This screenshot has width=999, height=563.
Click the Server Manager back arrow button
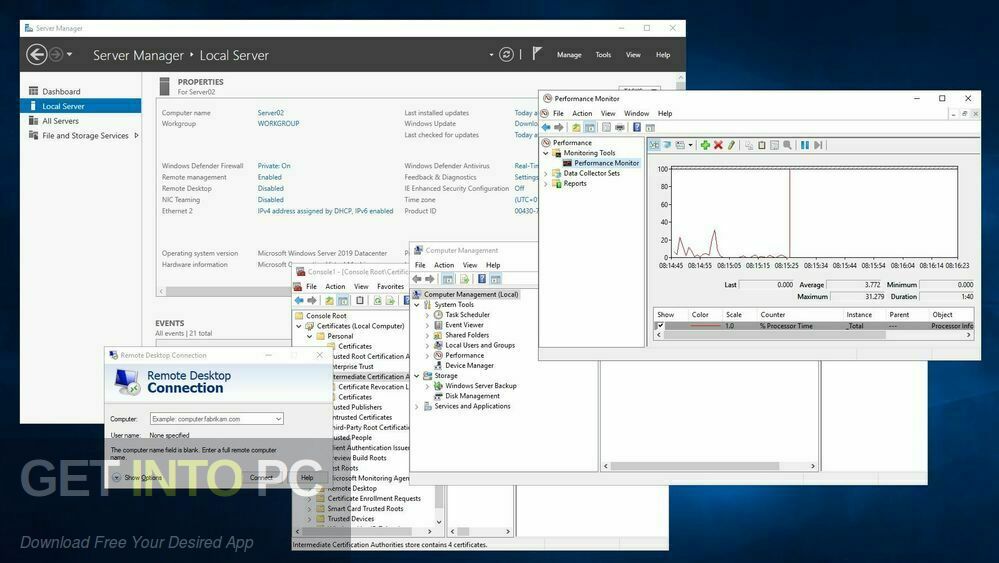36,55
